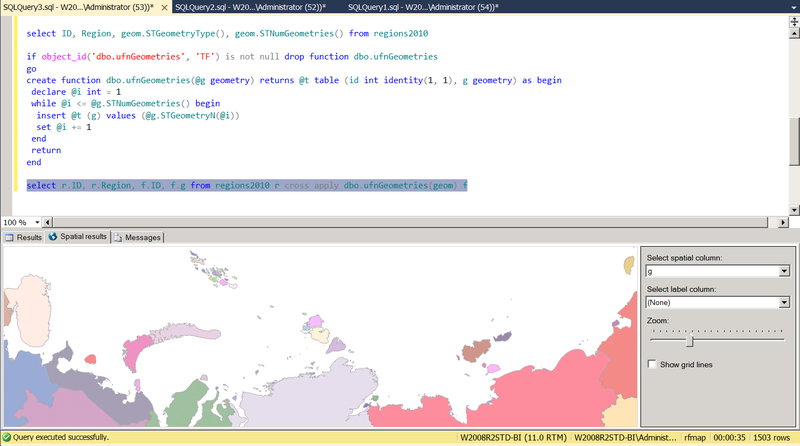Click the yellow island at map's top right
The width and height of the screenshot is (800, 446).
[629, 265]
